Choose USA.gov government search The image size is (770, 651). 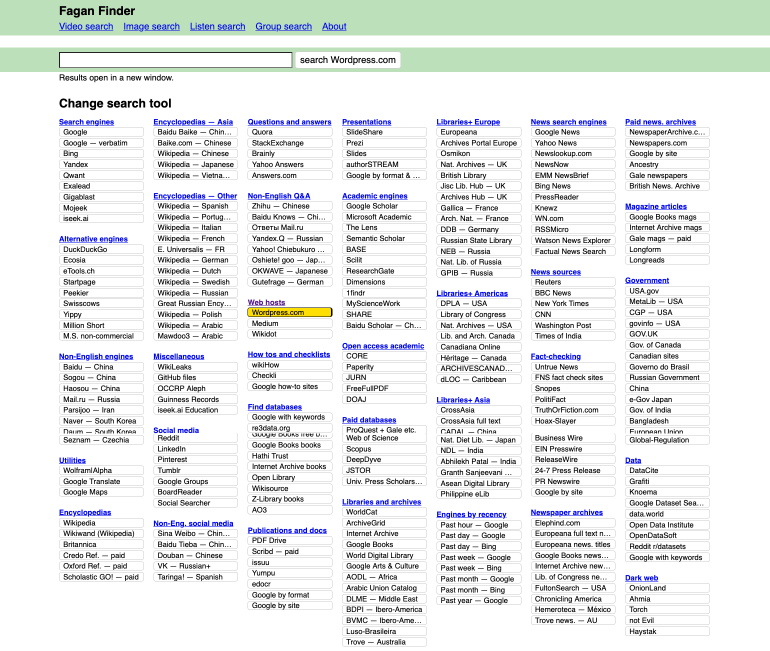click(x=667, y=291)
